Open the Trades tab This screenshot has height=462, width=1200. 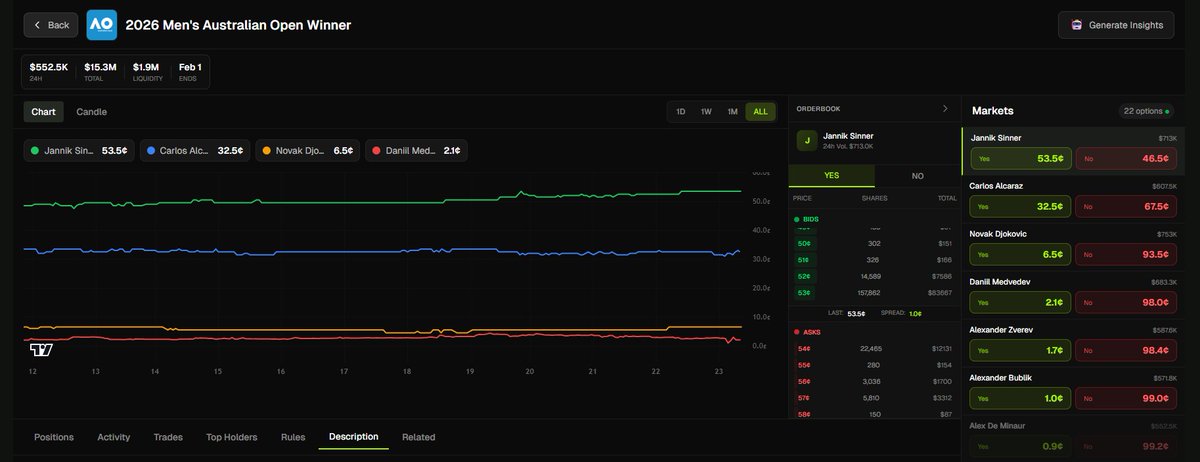(168, 437)
